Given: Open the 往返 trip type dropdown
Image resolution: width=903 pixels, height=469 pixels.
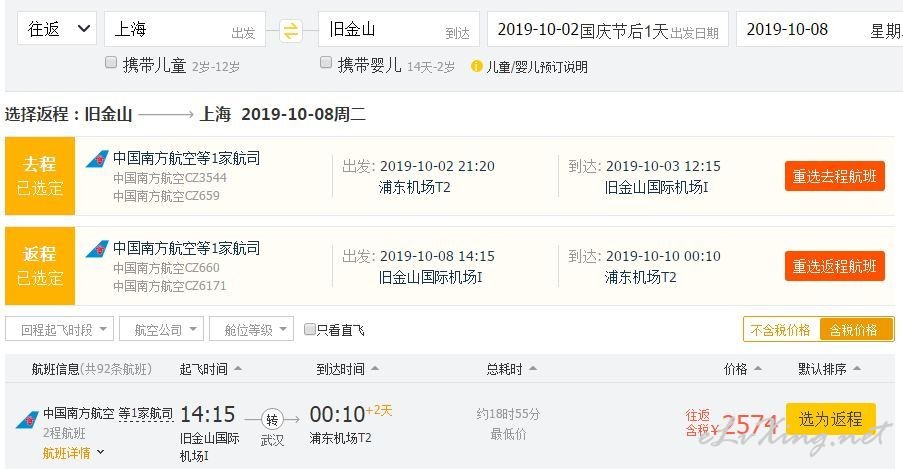Looking at the screenshot, I should 56,29.
